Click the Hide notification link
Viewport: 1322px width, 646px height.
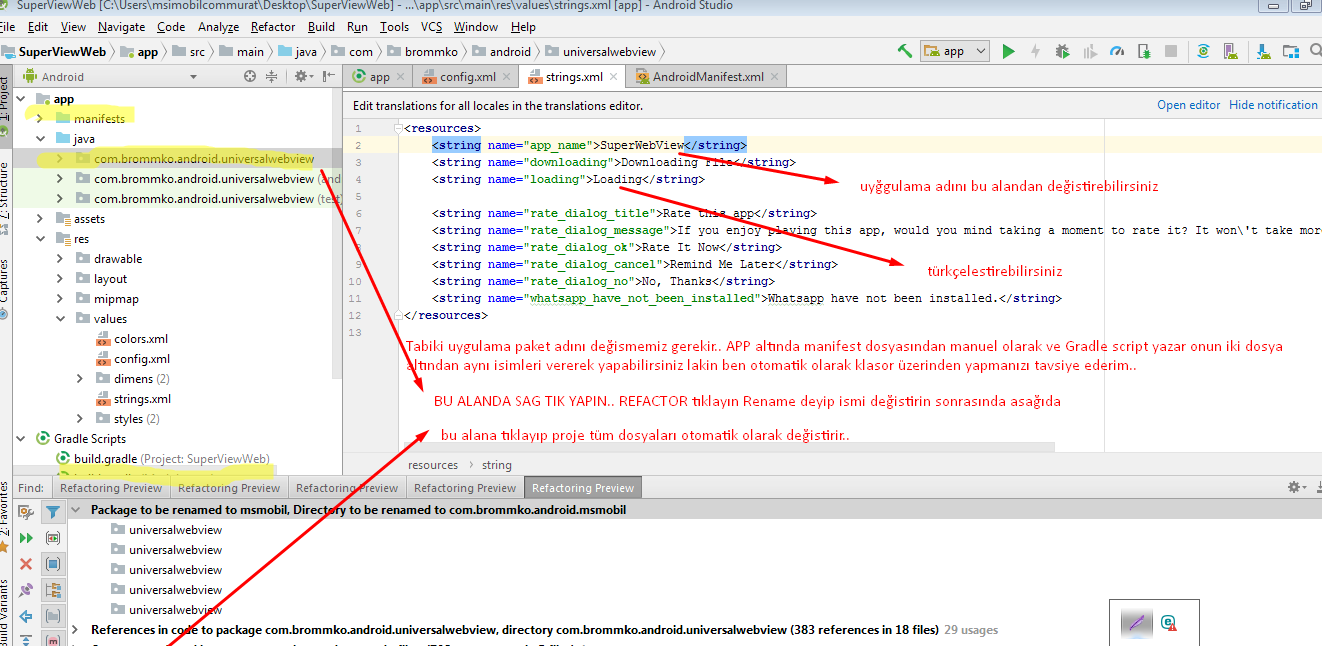coord(1273,105)
